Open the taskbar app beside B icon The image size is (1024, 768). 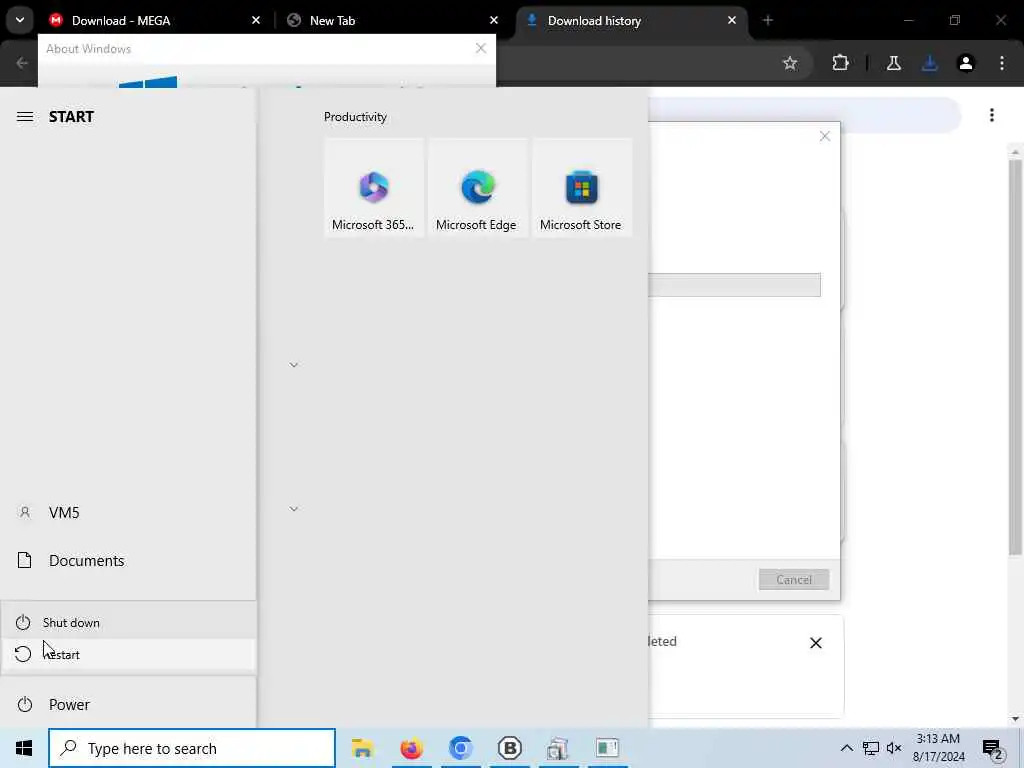click(558, 748)
